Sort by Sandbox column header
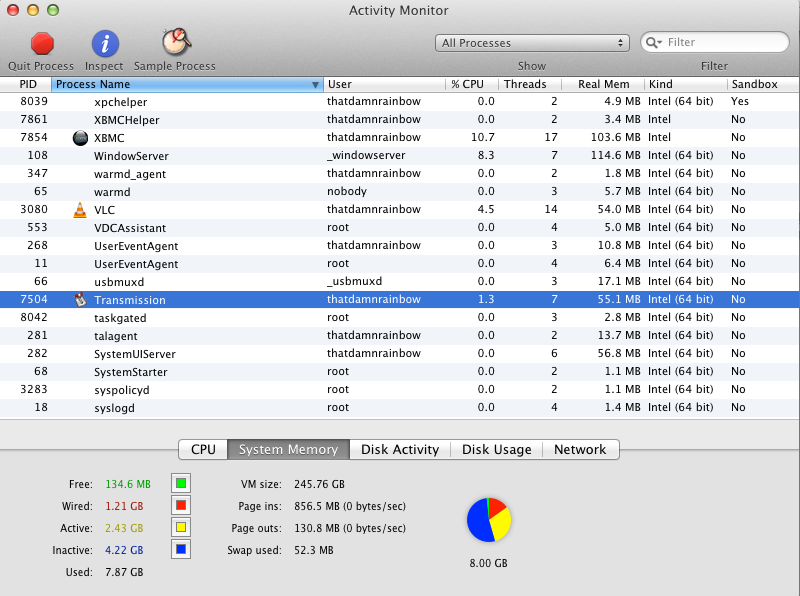The image size is (800, 596). [x=763, y=84]
